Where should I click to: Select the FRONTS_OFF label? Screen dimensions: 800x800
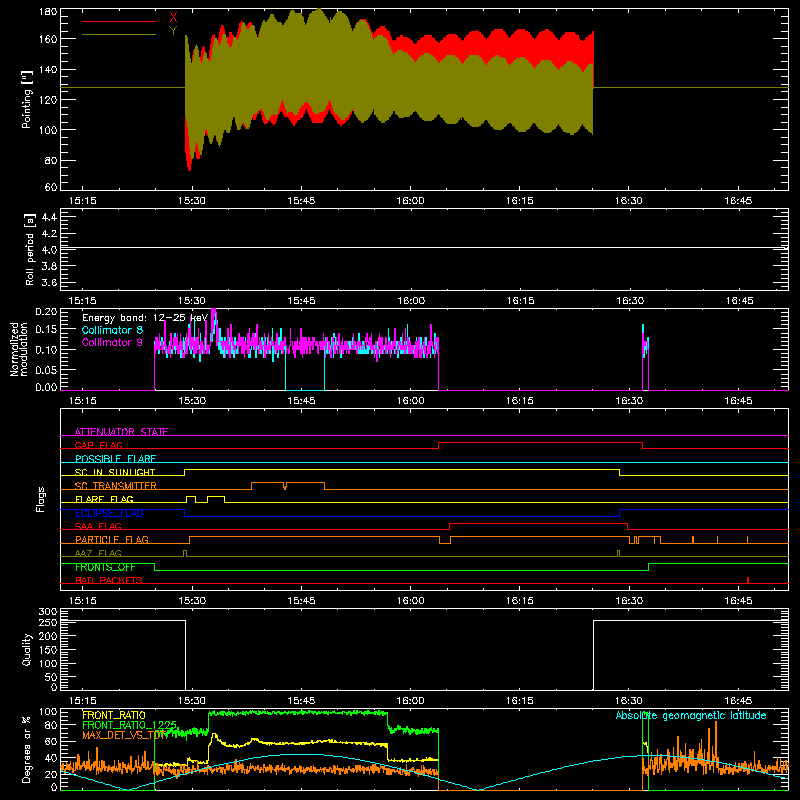(105, 567)
